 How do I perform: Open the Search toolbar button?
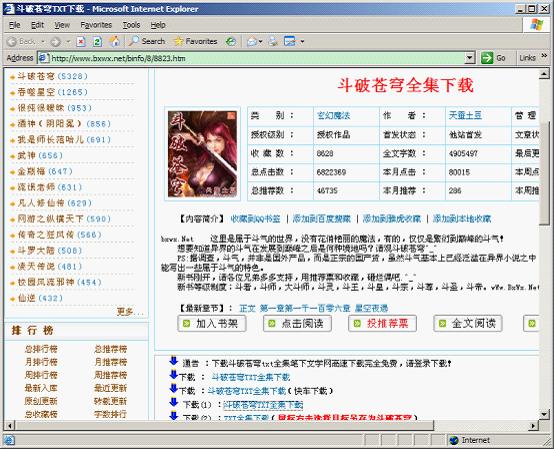[147, 41]
